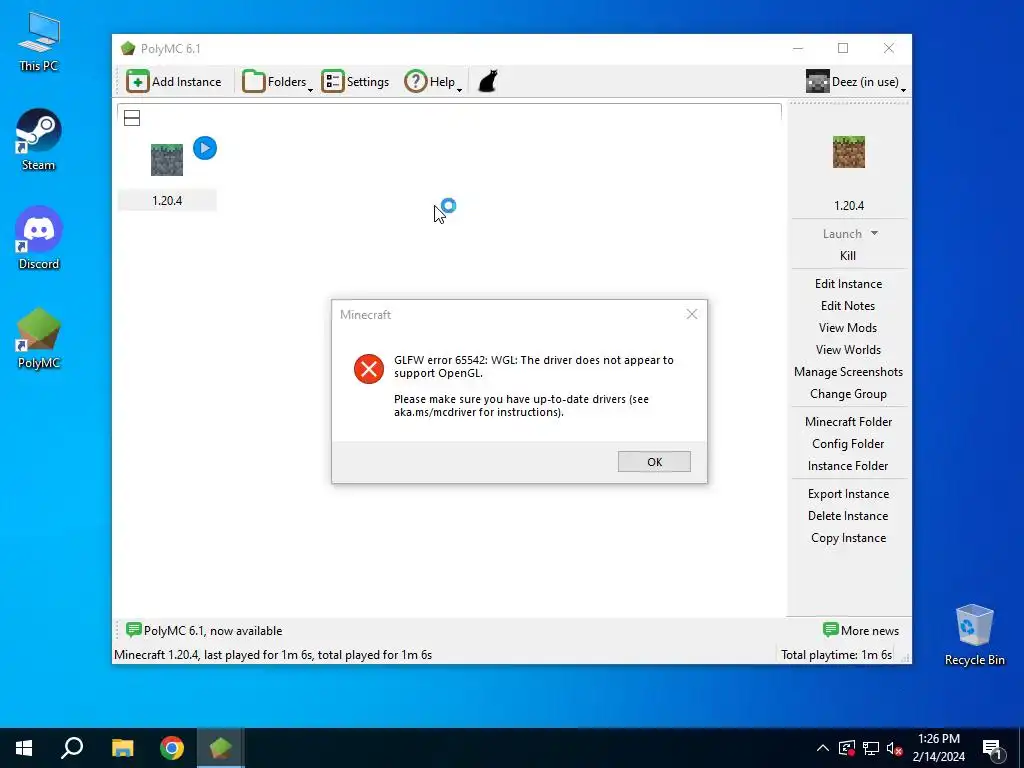Select the Steam desktop shortcut
The width and height of the screenshot is (1024, 768).
point(39,140)
